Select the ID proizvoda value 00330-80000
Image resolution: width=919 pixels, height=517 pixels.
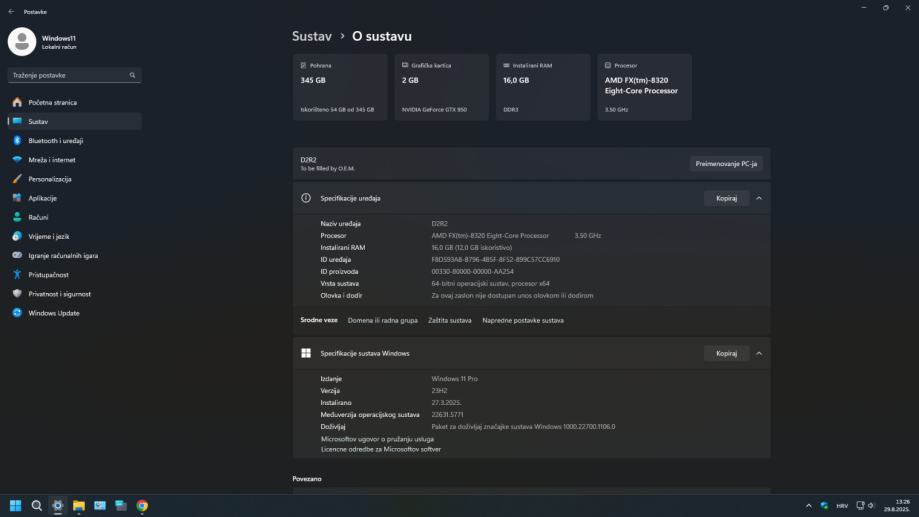click(472, 271)
